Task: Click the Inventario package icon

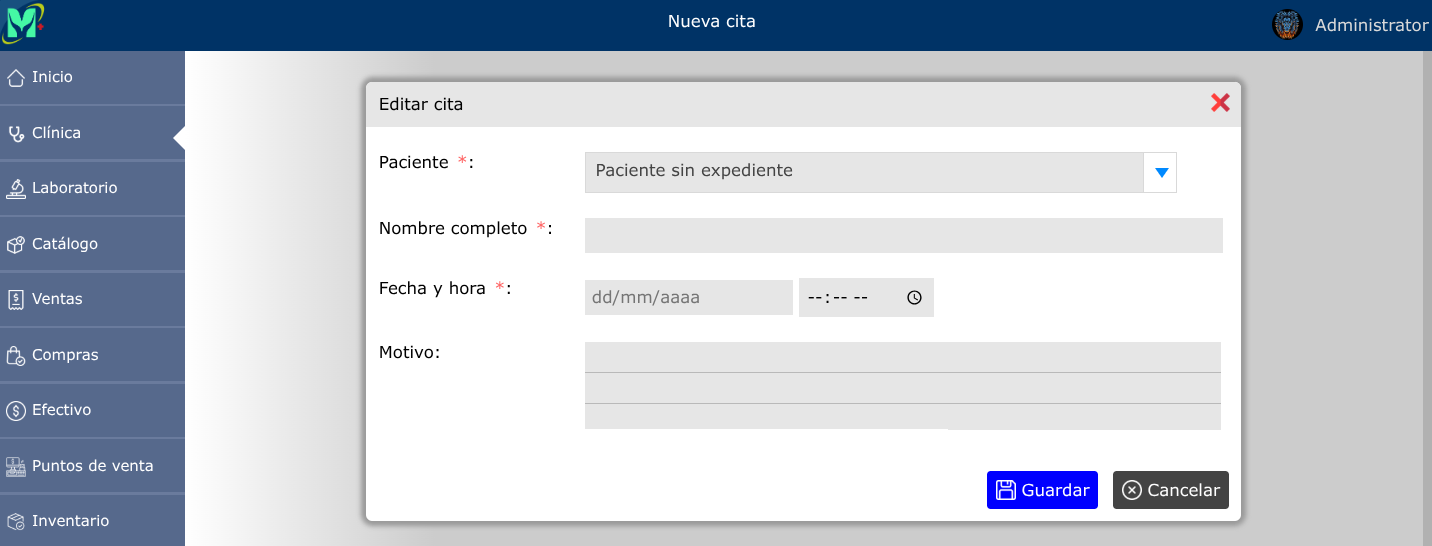Action: [15, 522]
